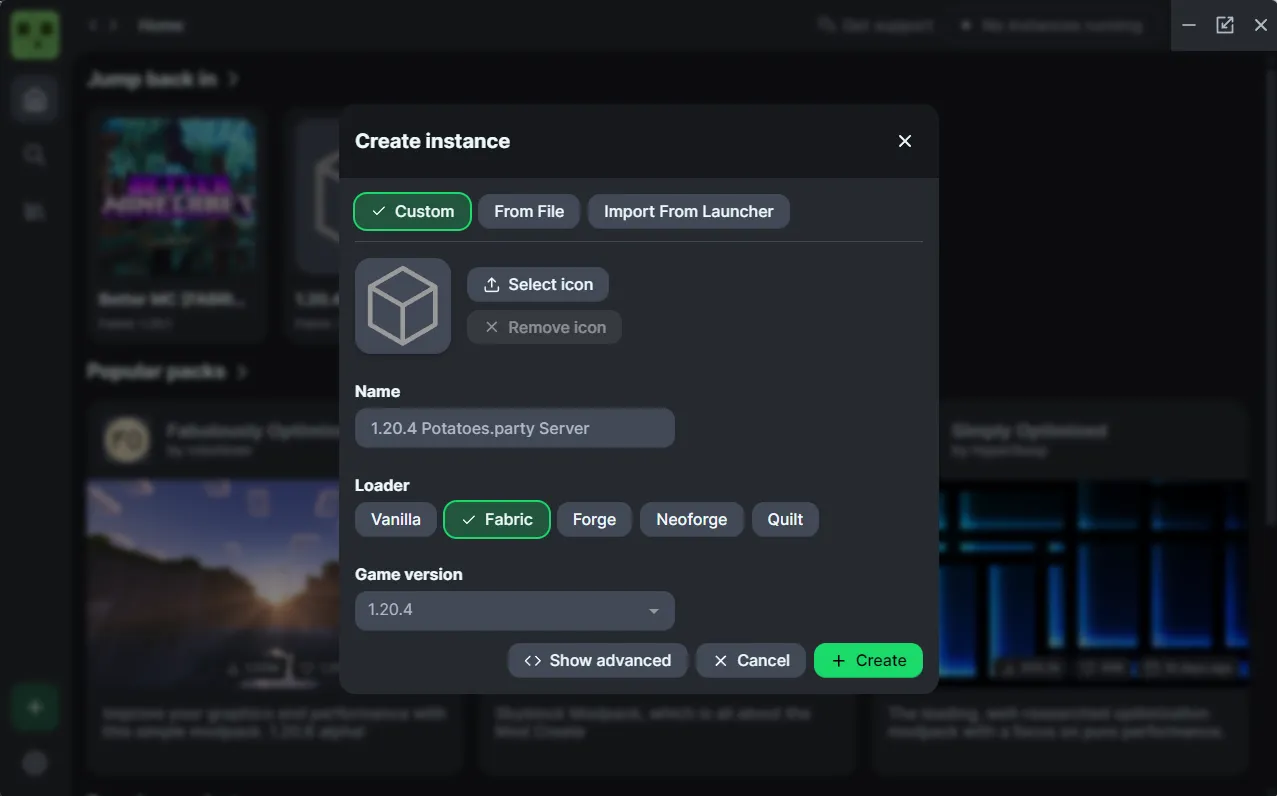Switch to the From File tab
Viewport: 1277px width, 796px height.
pyautogui.click(x=529, y=211)
